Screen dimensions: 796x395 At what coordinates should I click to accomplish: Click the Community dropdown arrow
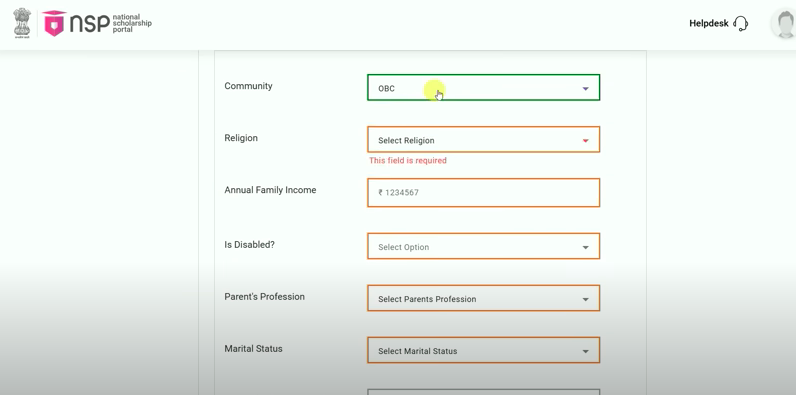pos(585,89)
